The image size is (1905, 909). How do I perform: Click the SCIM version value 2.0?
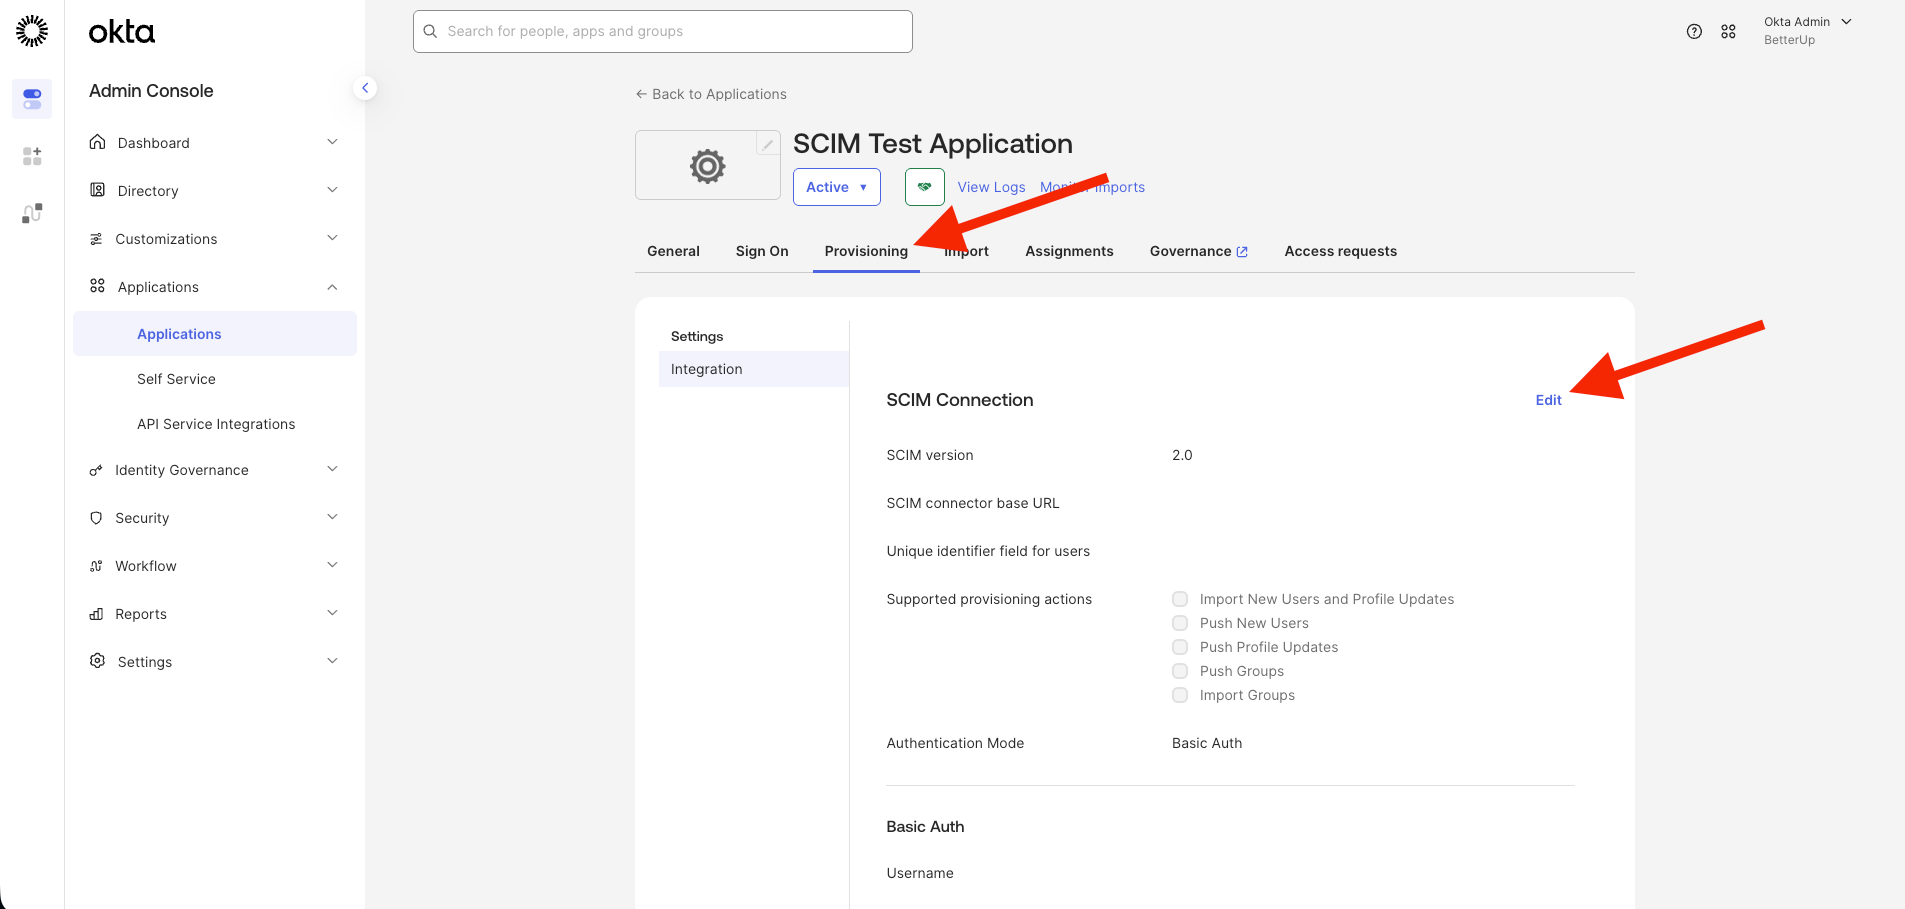click(1182, 455)
